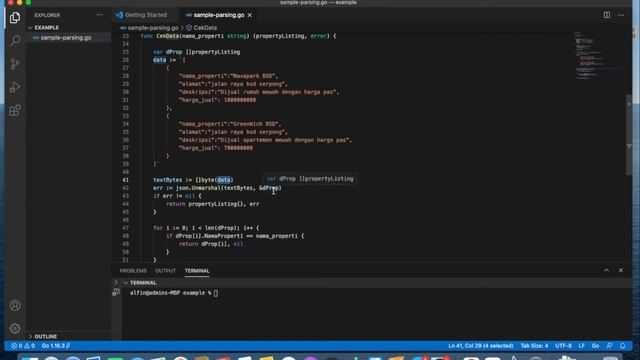Click the "textBytes" variable on line 41

(168, 180)
